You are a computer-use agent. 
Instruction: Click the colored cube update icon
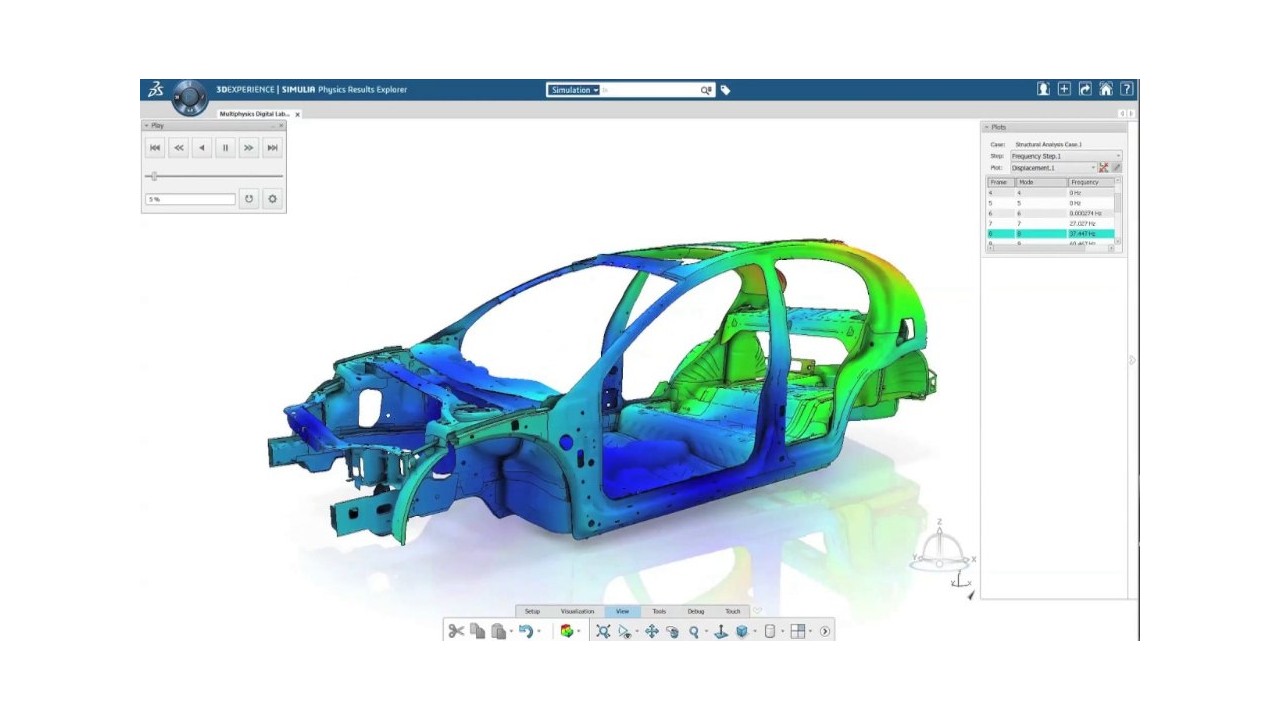pos(567,631)
